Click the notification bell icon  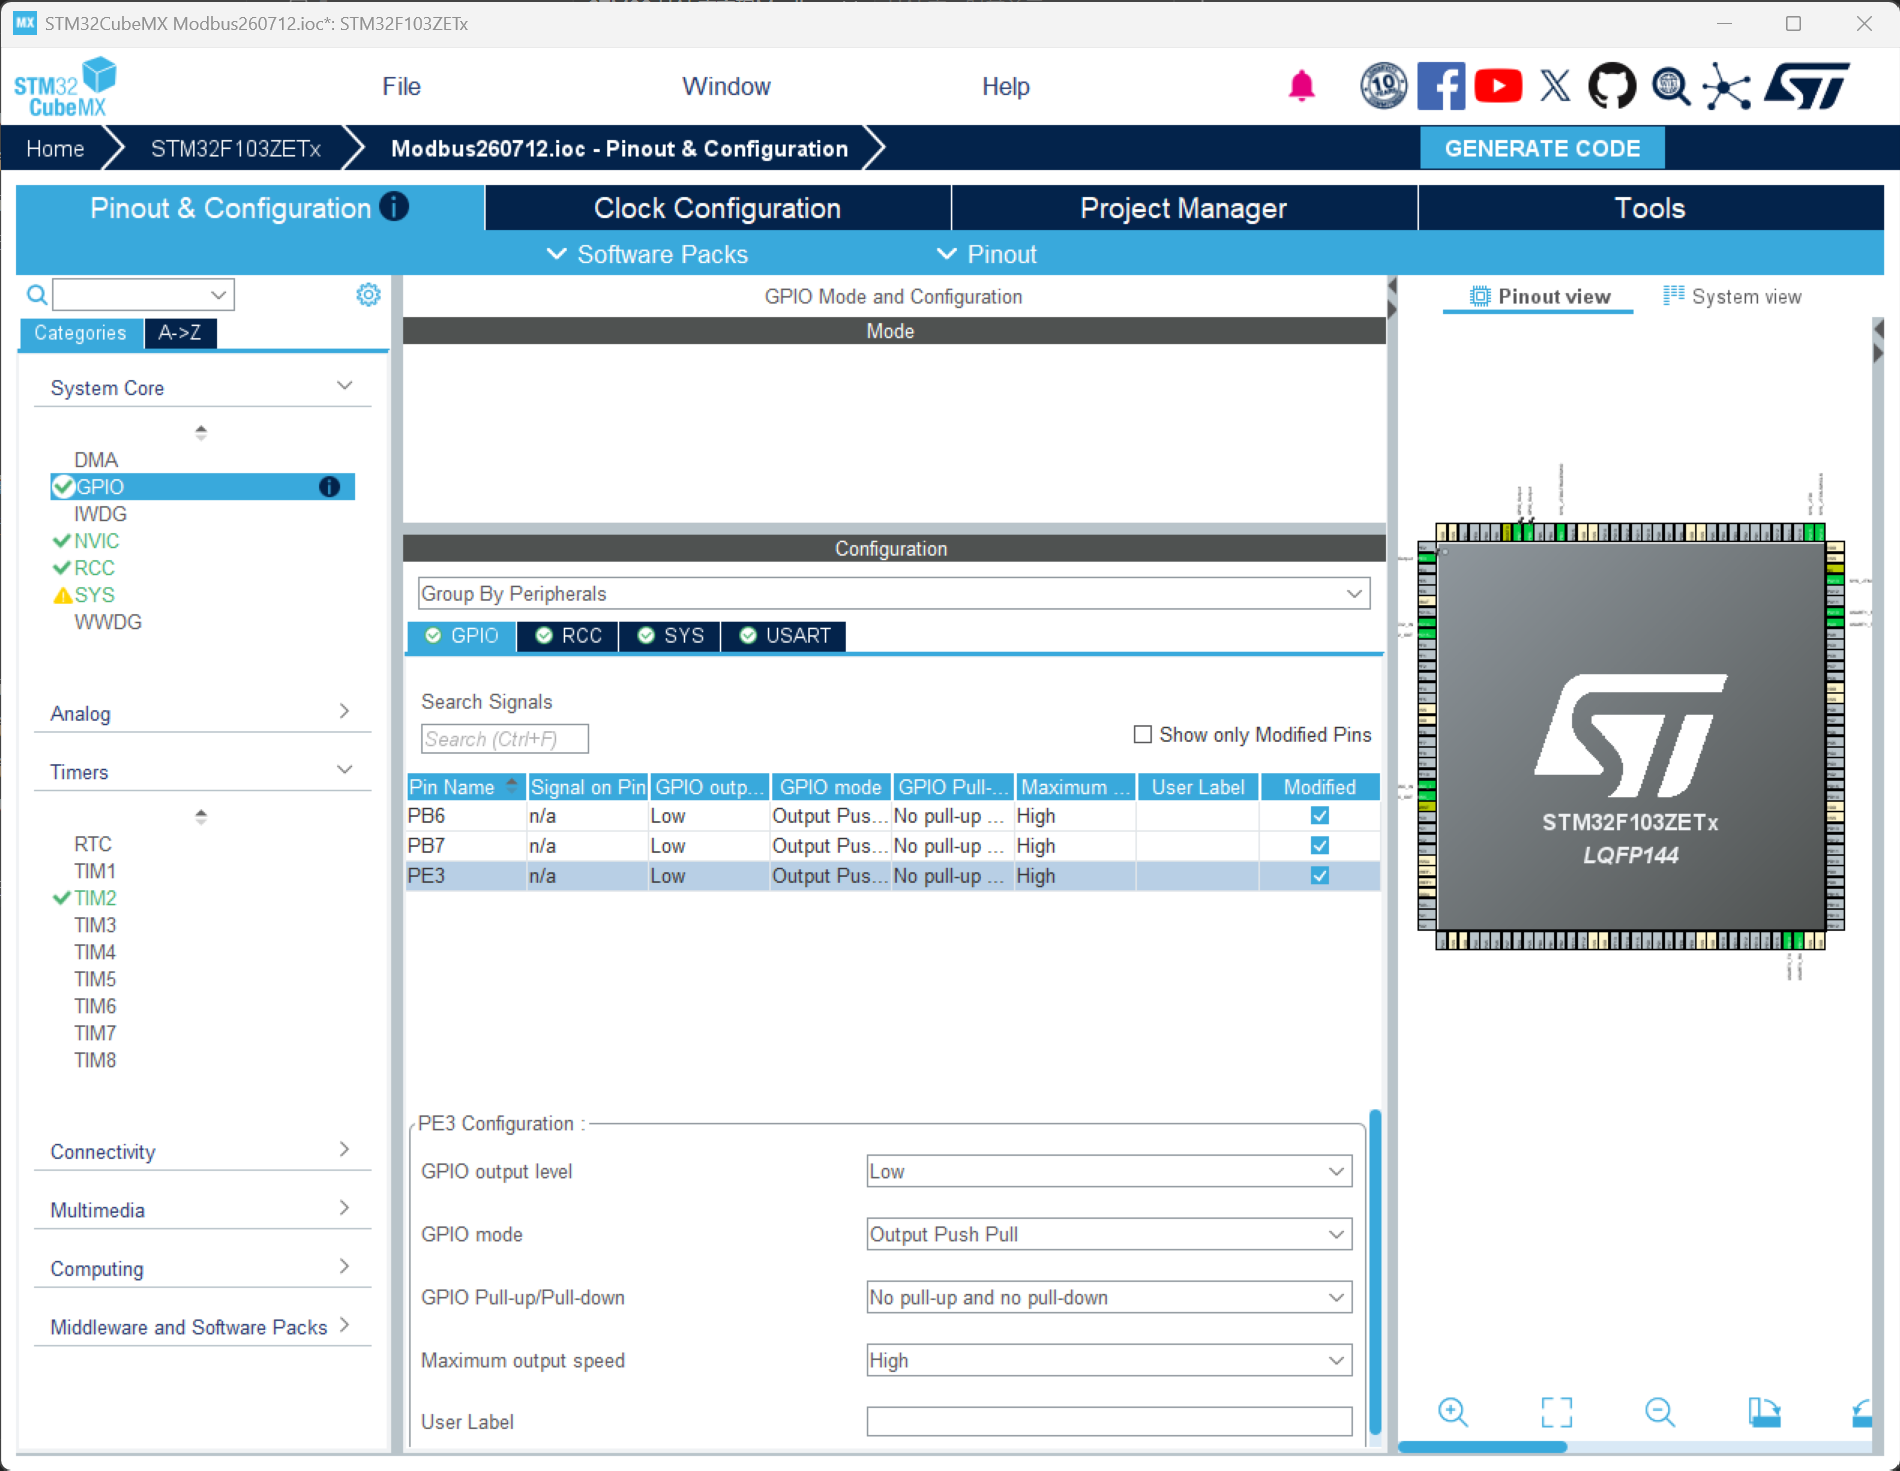(x=1301, y=86)
